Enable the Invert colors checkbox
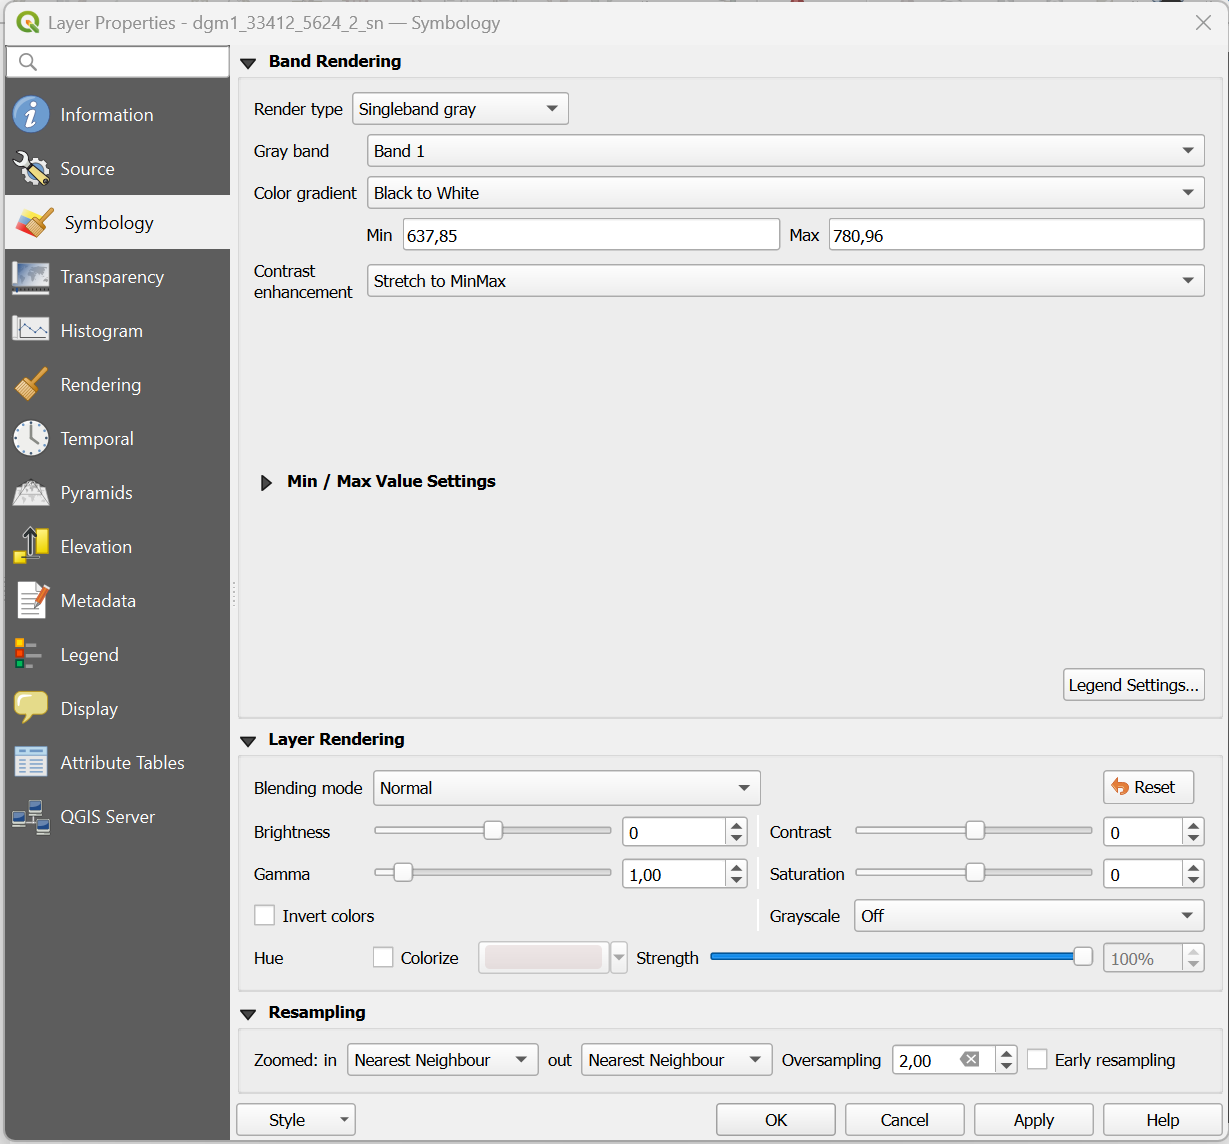Screen dimensions: 1229x1144 pos(265,916)
